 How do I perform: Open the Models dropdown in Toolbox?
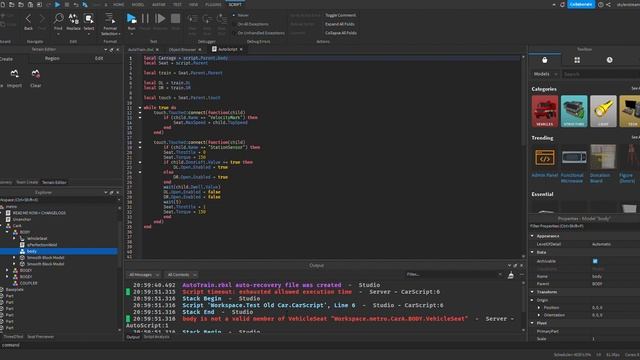click(545, 74)
